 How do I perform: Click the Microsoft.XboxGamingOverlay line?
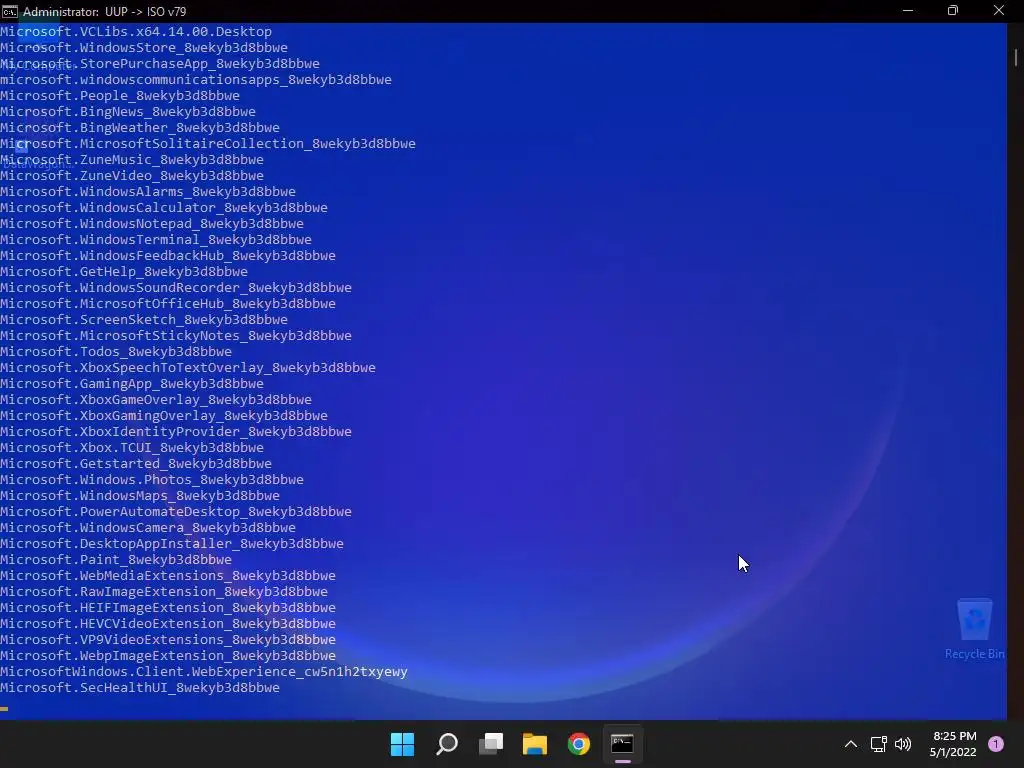pyautogui.click(x=164, y=415)
